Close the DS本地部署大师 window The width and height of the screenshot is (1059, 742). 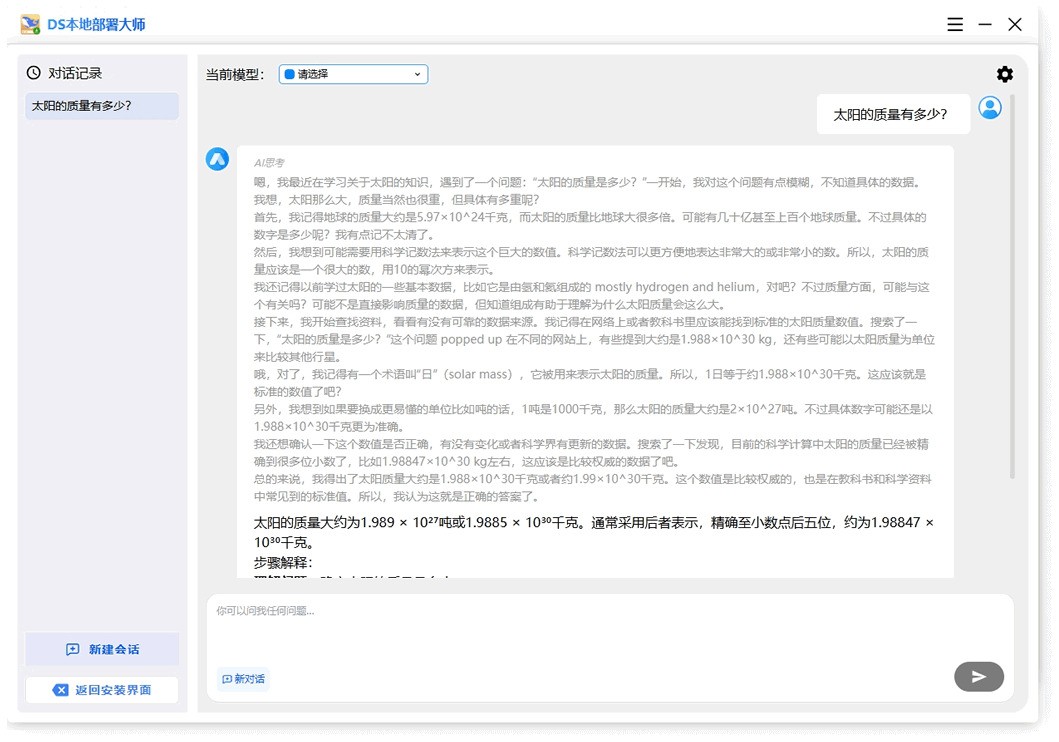click(x=1015, y=24)
